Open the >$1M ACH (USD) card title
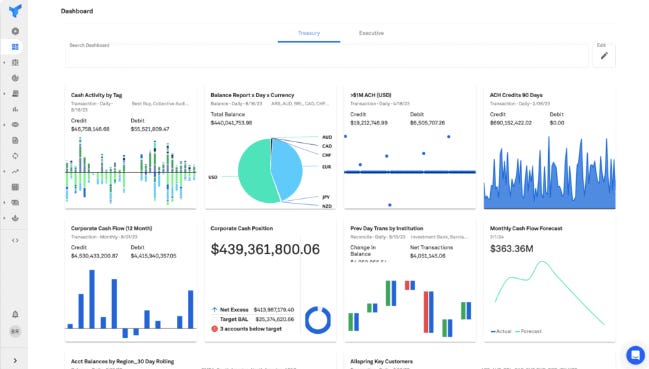Image resolution: width=649 pixels, height=369 pixels. coord(371,95)
